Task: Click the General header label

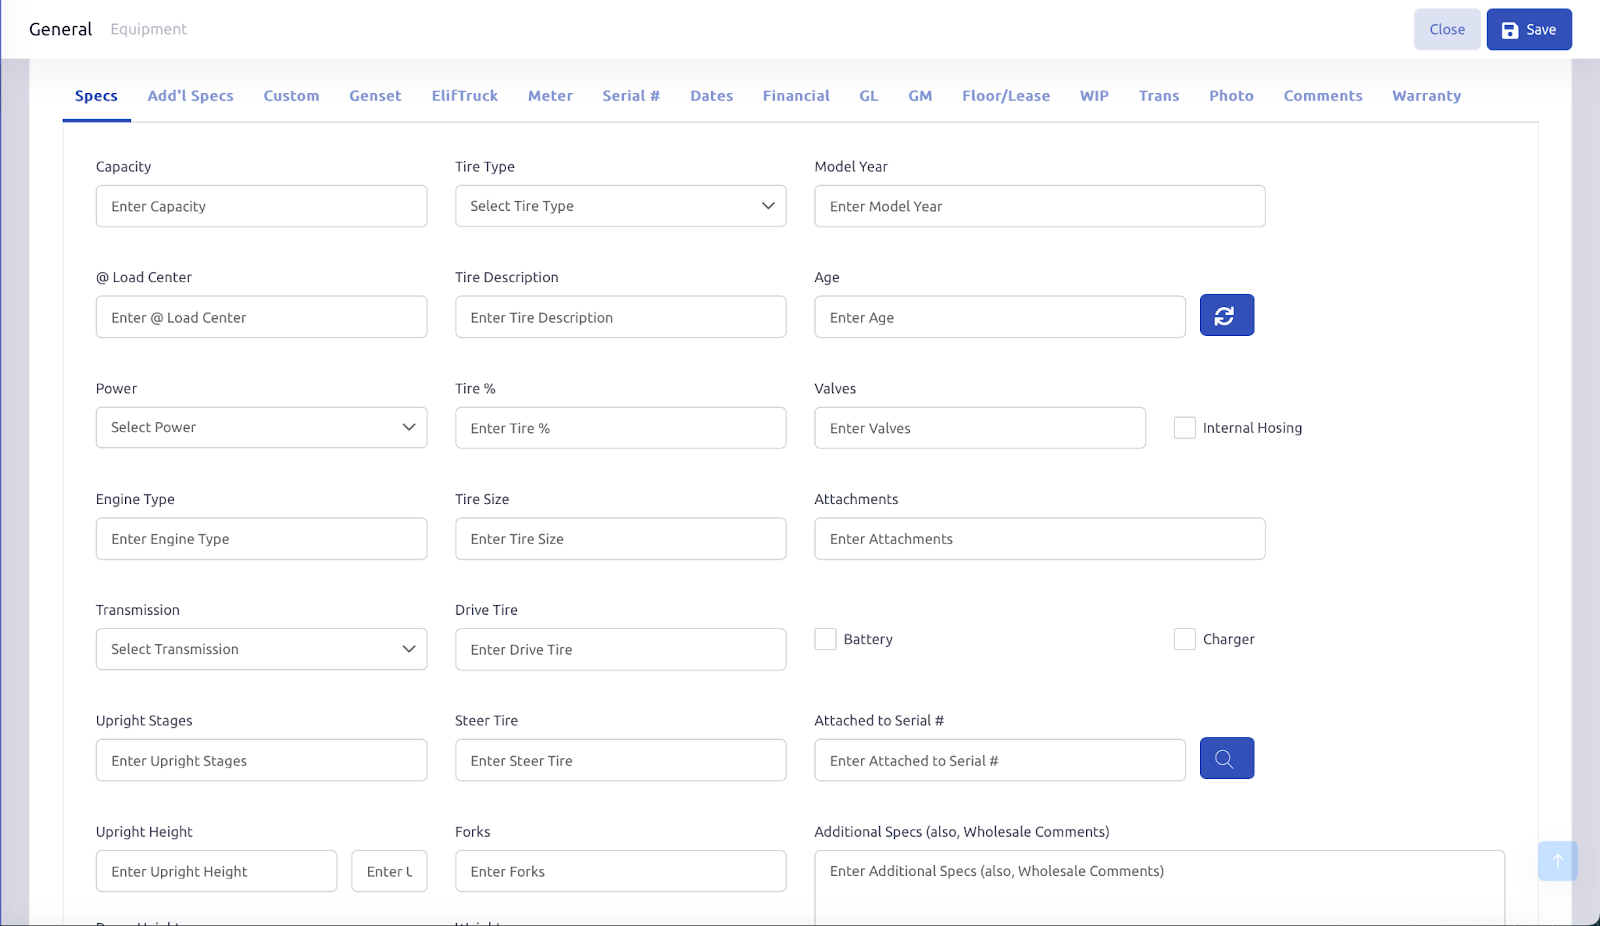Action: [60, 29]
